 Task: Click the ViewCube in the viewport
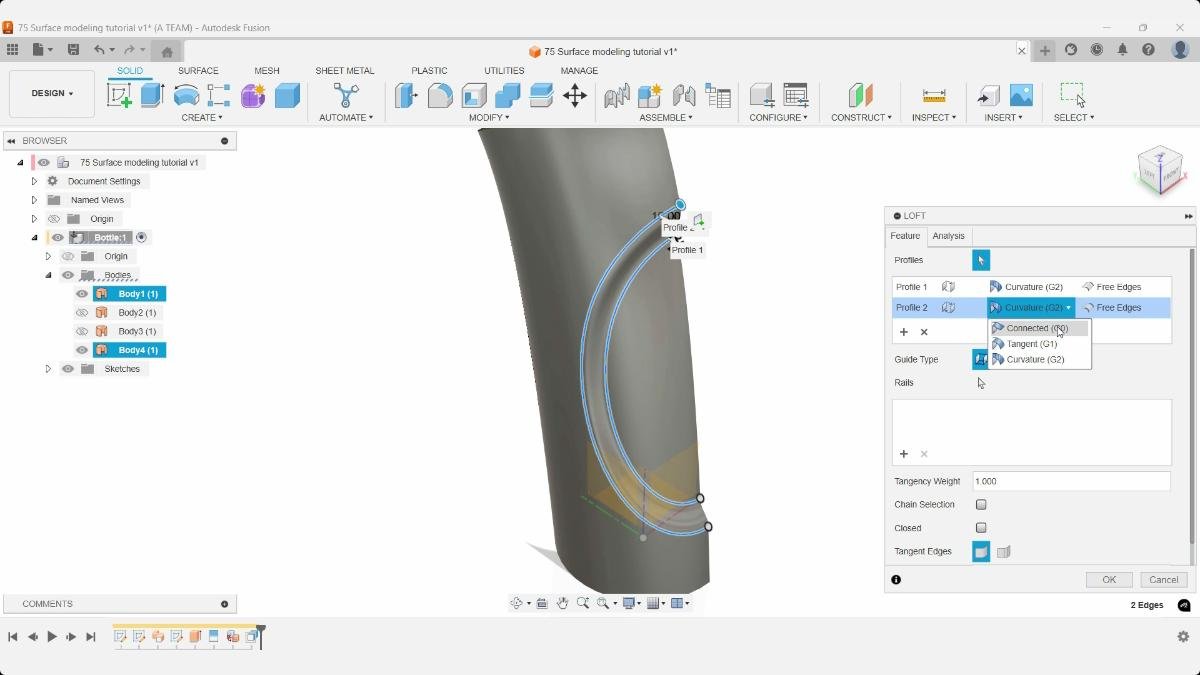click(1160, 170)
